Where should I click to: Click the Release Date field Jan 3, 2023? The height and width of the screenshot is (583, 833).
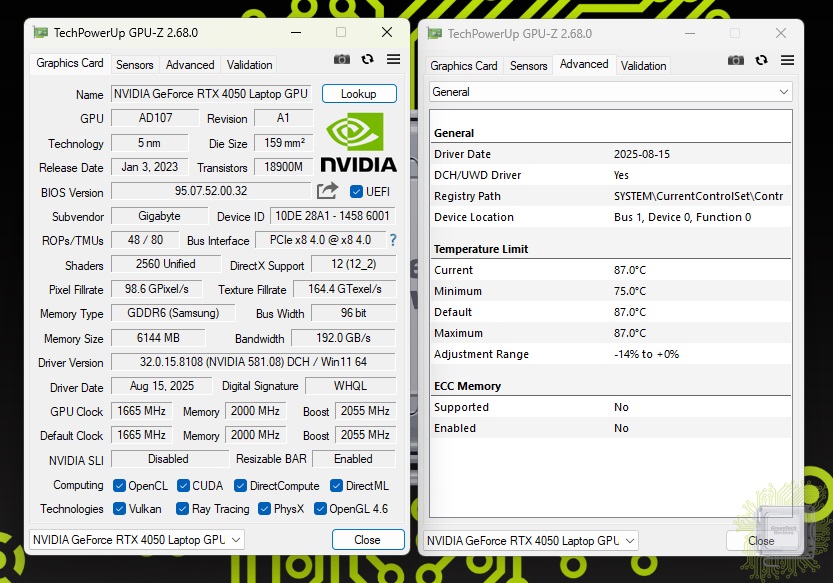coord(150,167)
